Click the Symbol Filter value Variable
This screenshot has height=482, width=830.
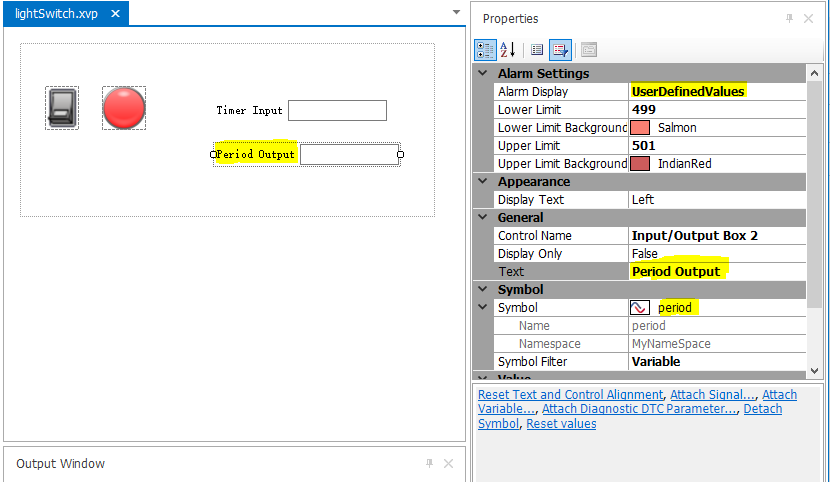[x=656, y=361]
